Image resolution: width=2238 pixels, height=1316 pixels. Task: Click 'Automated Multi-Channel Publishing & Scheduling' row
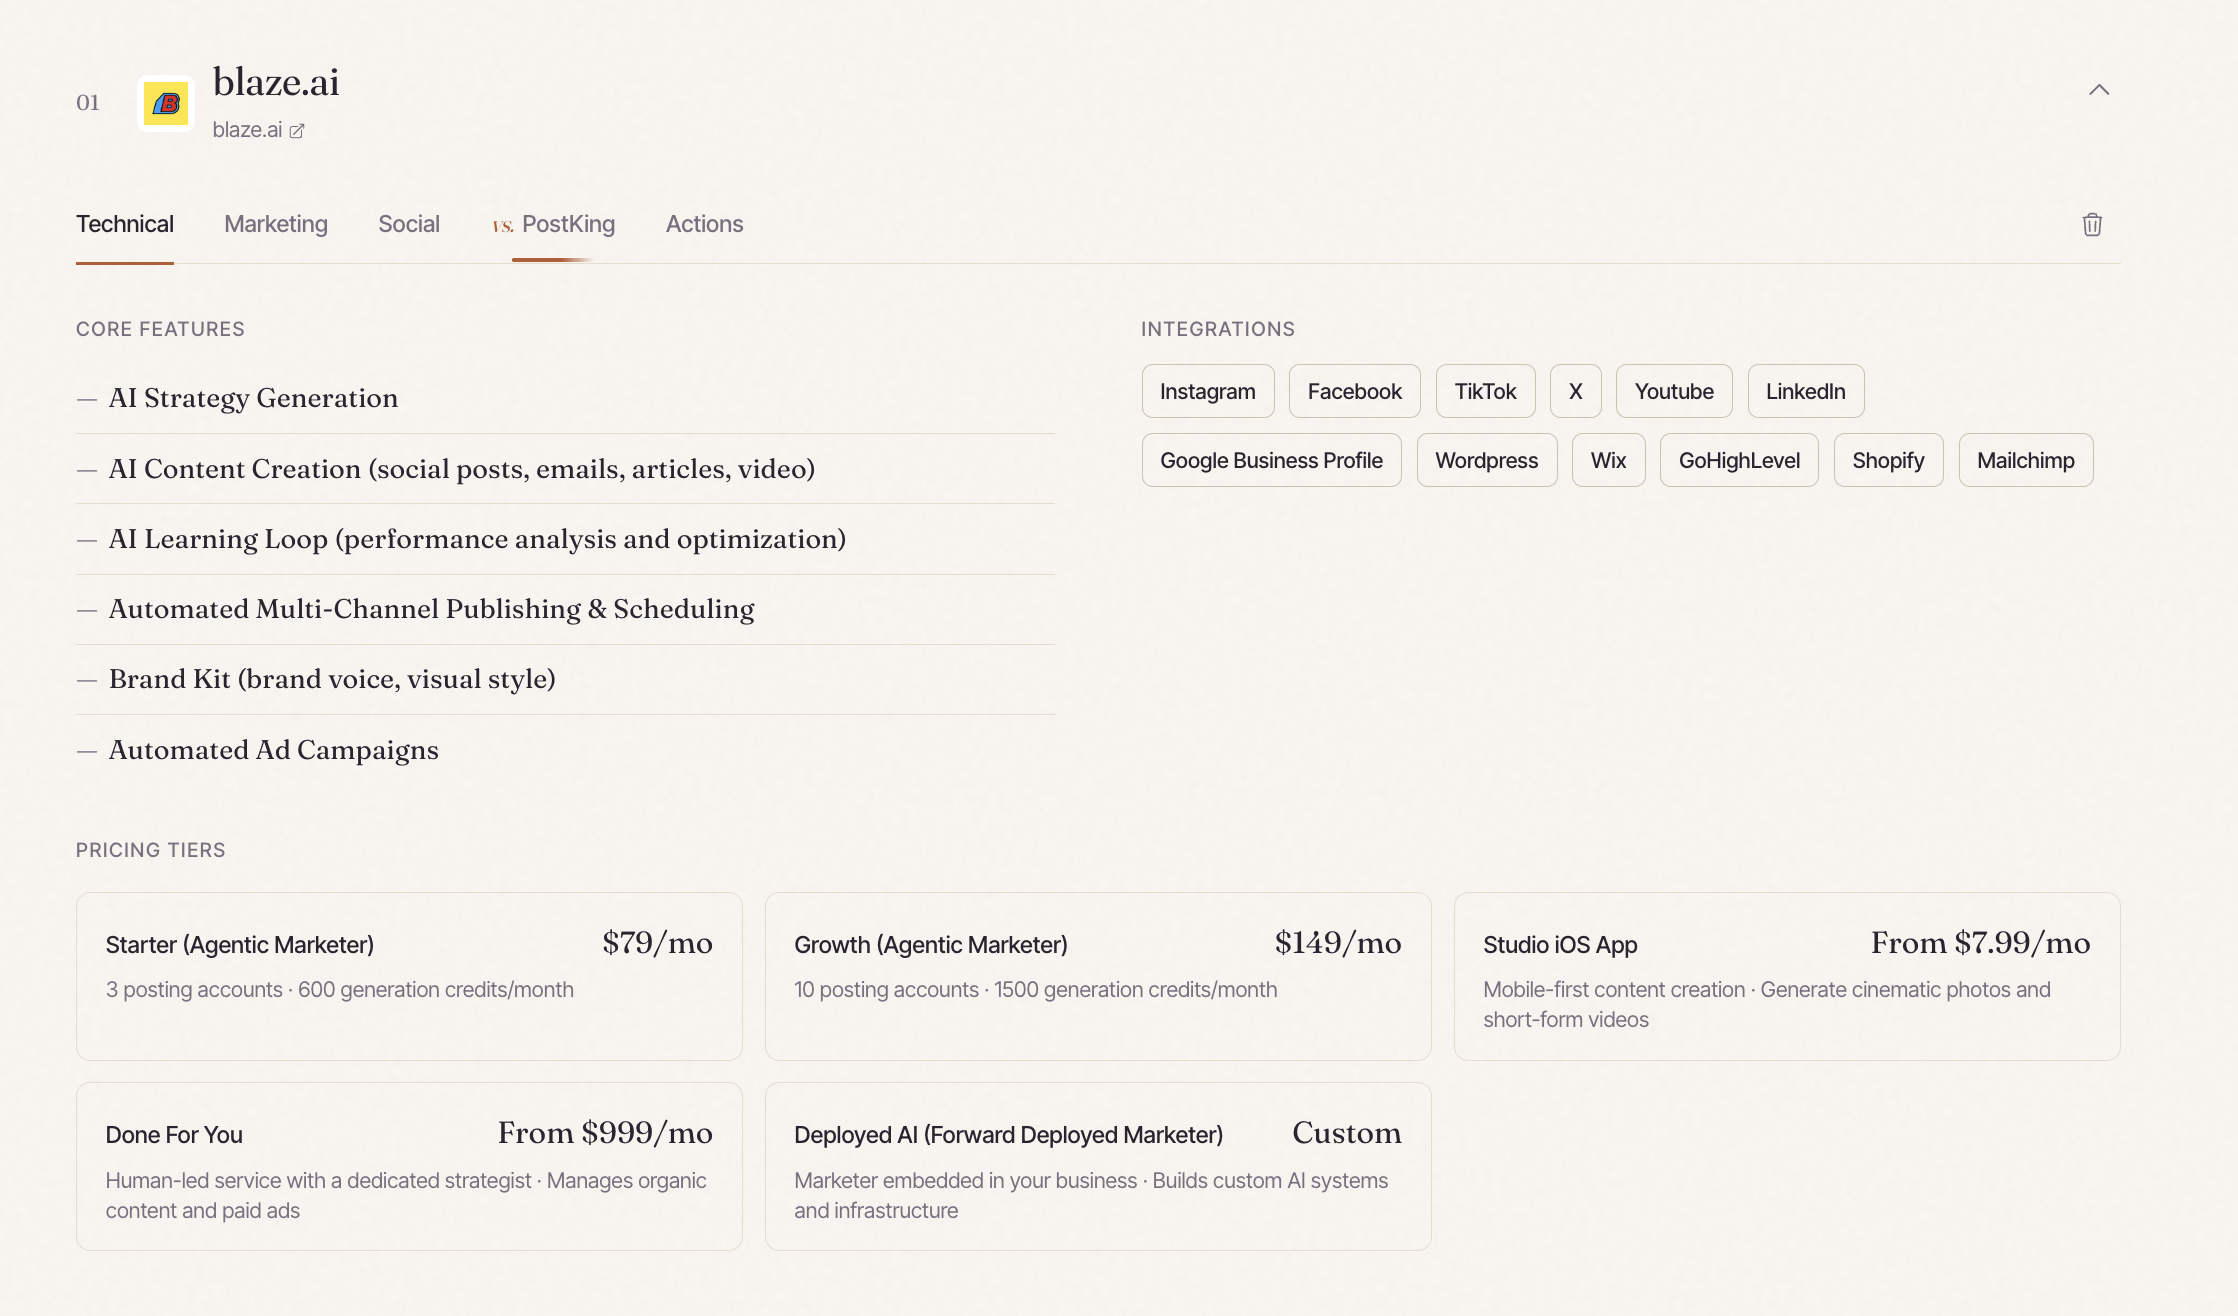point(565,609)
